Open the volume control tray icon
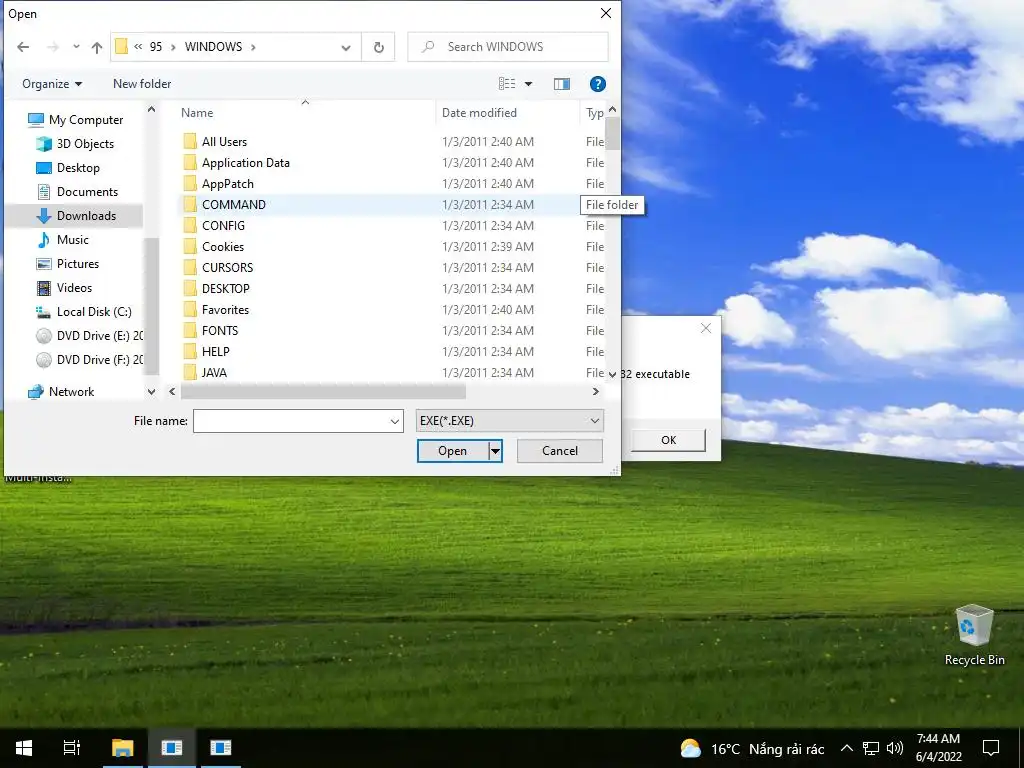Viewport: 1024px width, 768px height. (x=895, y=748)
